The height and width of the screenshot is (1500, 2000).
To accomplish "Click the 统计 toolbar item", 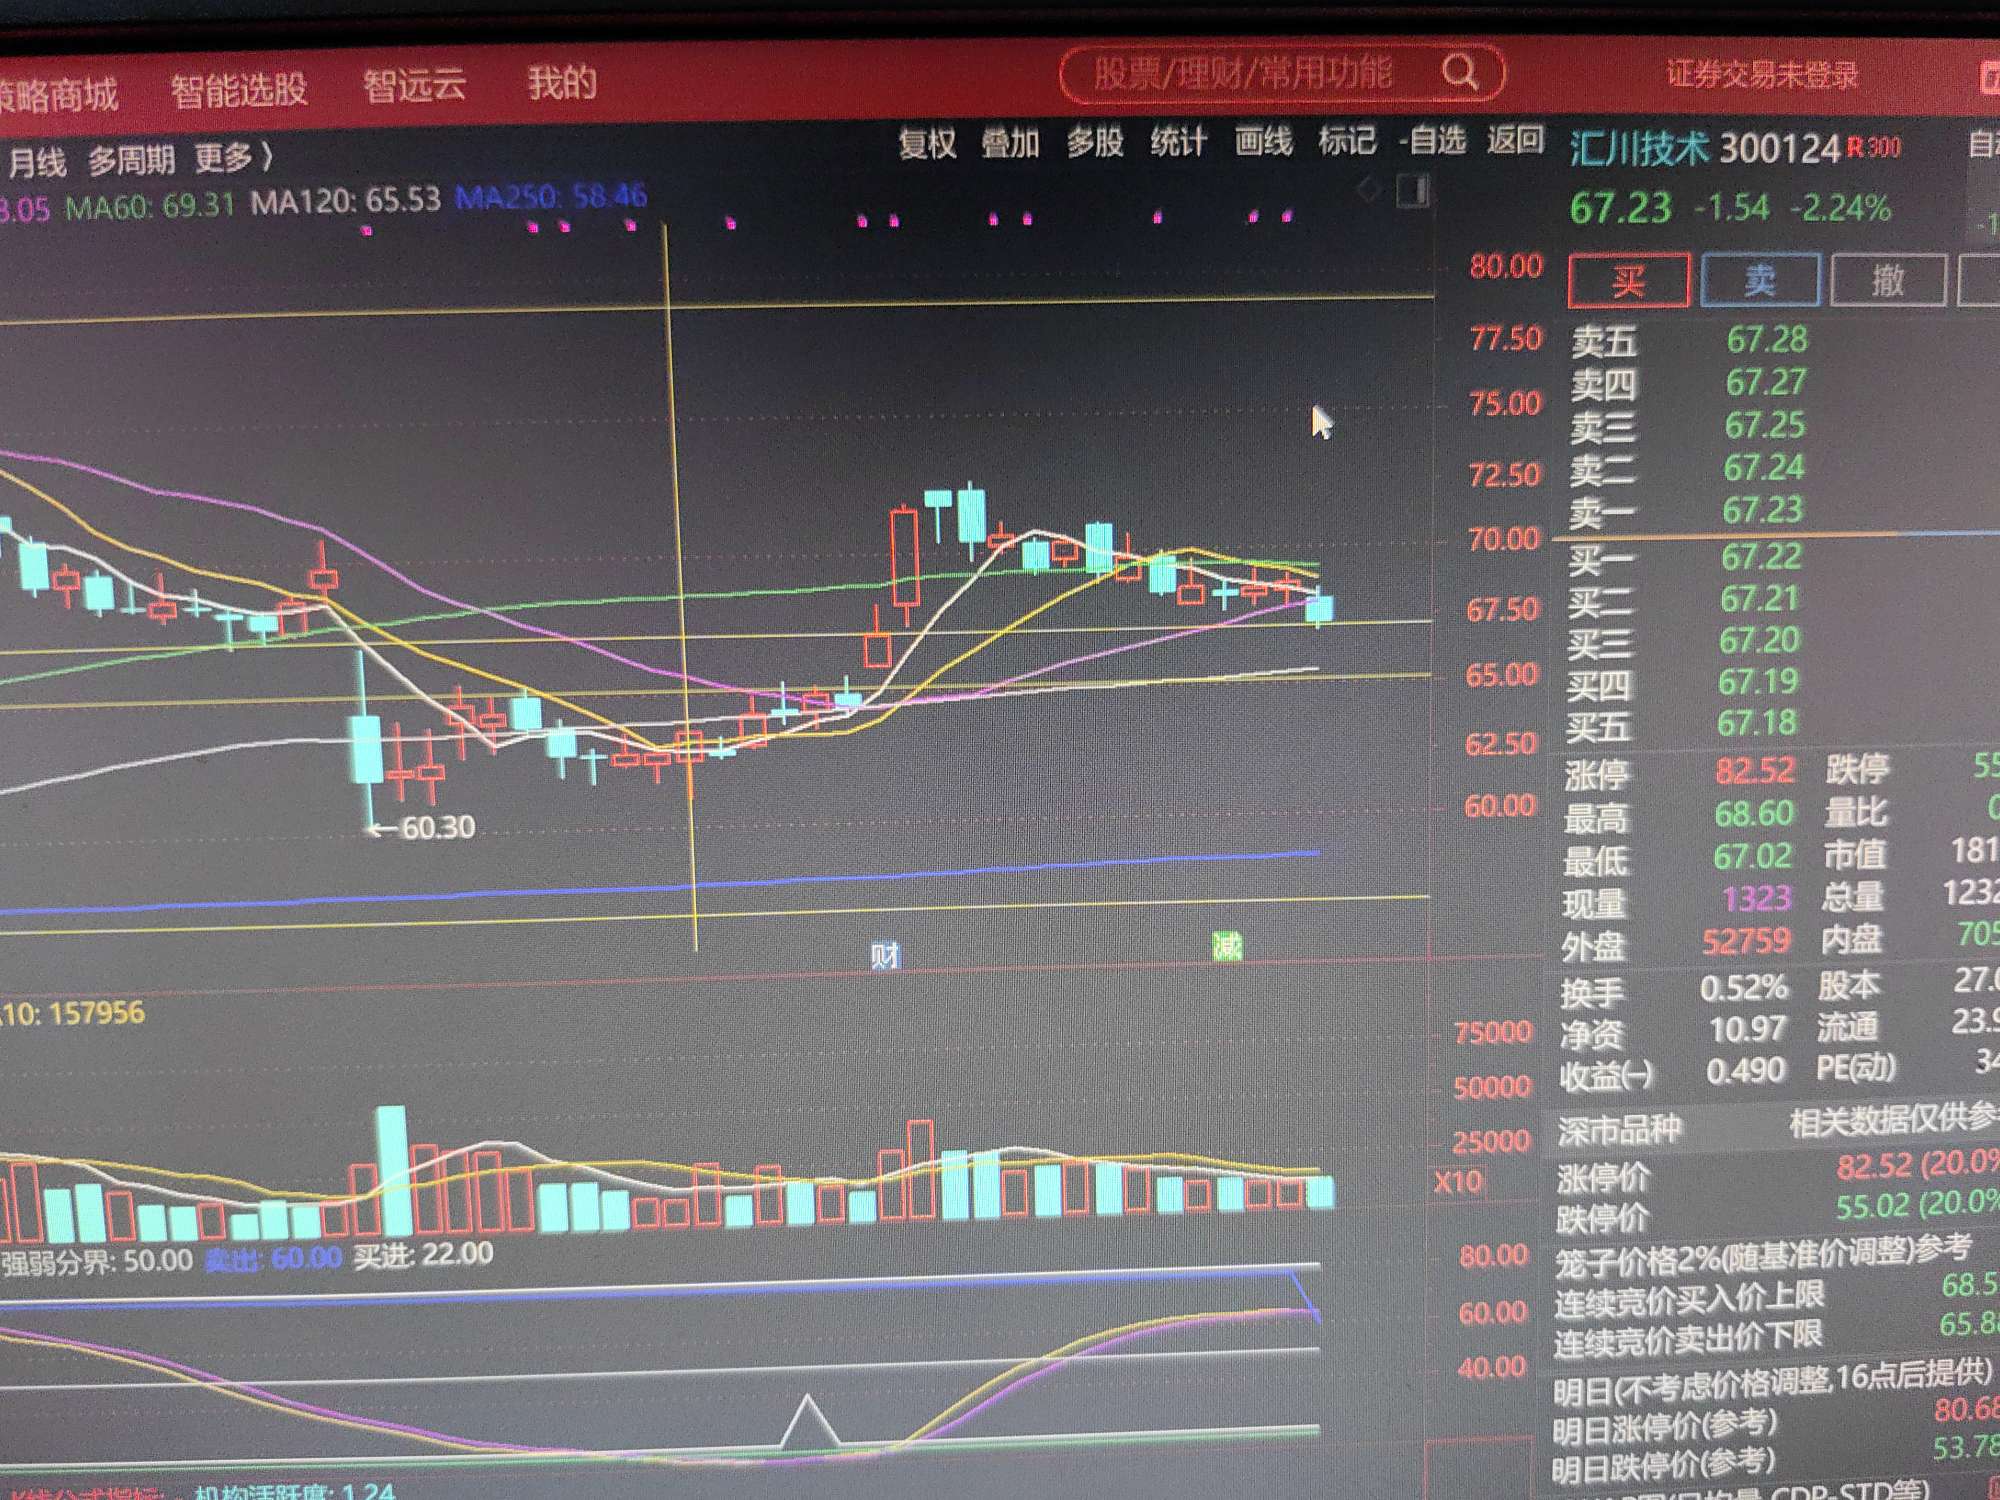I will click(1178, 142).
